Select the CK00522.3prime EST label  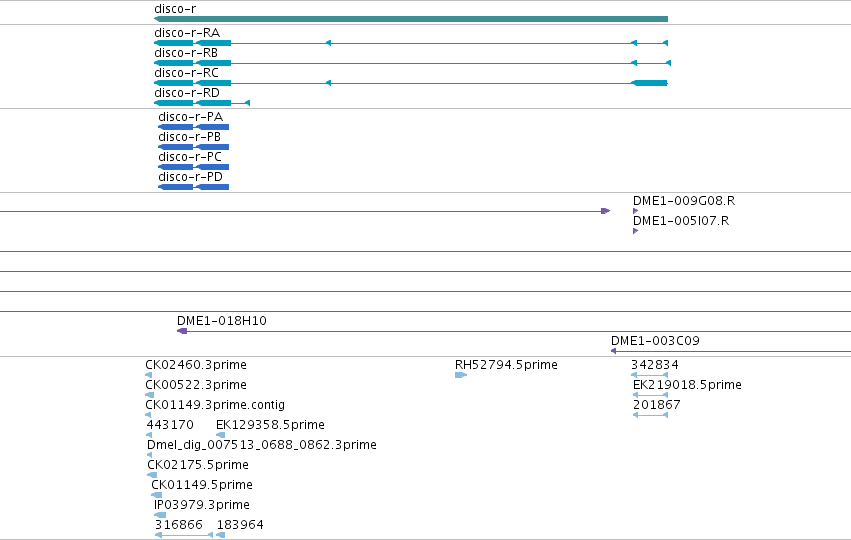(196, 385)
